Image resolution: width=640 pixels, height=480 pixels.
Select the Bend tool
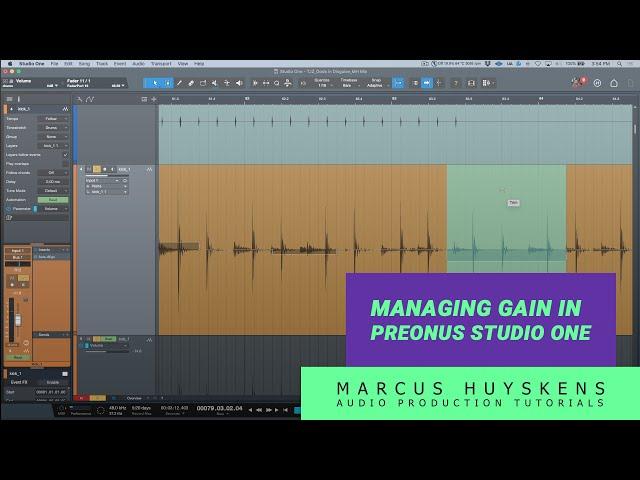227,83
